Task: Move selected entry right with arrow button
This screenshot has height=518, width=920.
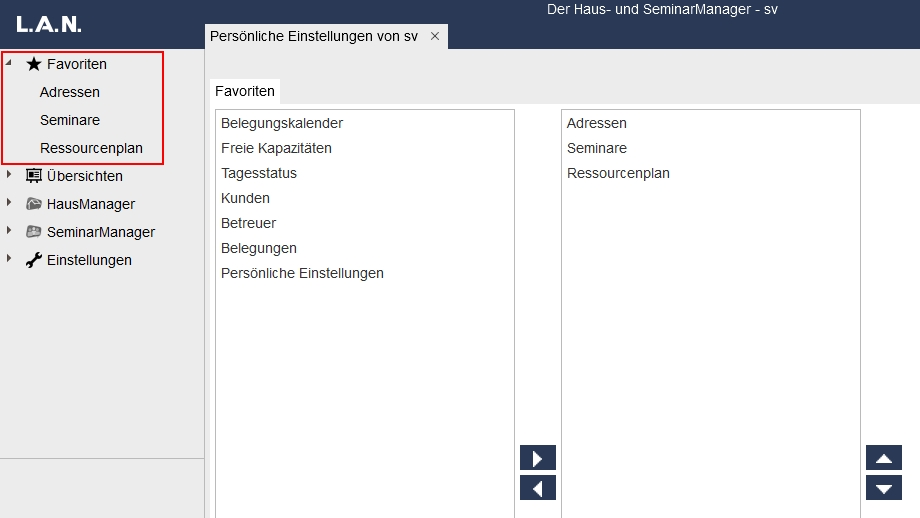Action: tap(538, 458)
